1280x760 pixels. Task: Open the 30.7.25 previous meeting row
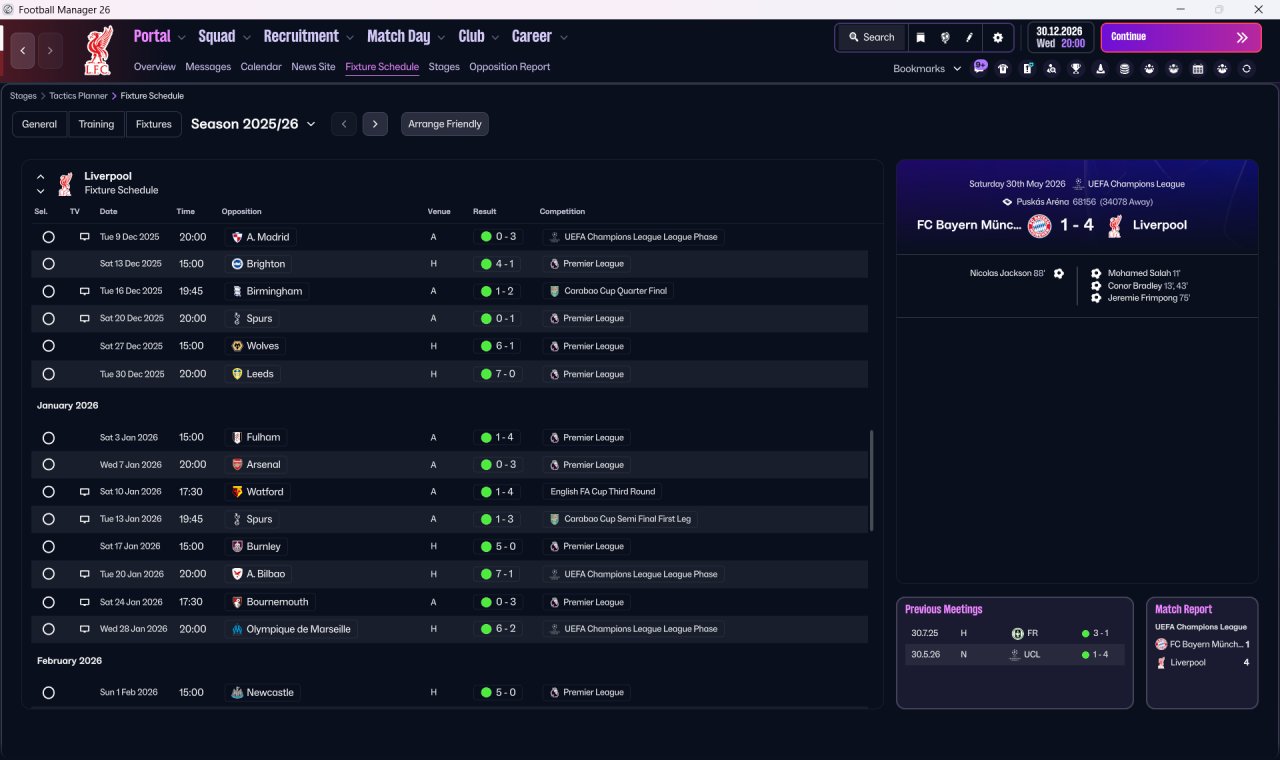1015,633
